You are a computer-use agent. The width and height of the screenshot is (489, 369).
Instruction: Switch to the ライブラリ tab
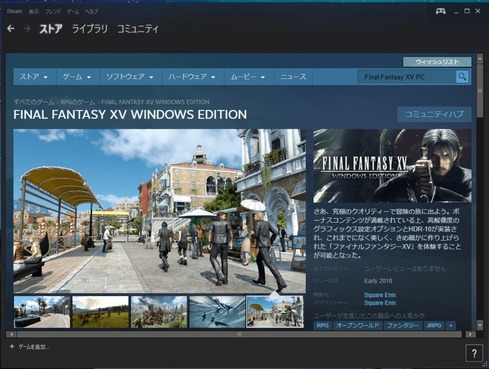pyautogui.click(x=90, y=29)
